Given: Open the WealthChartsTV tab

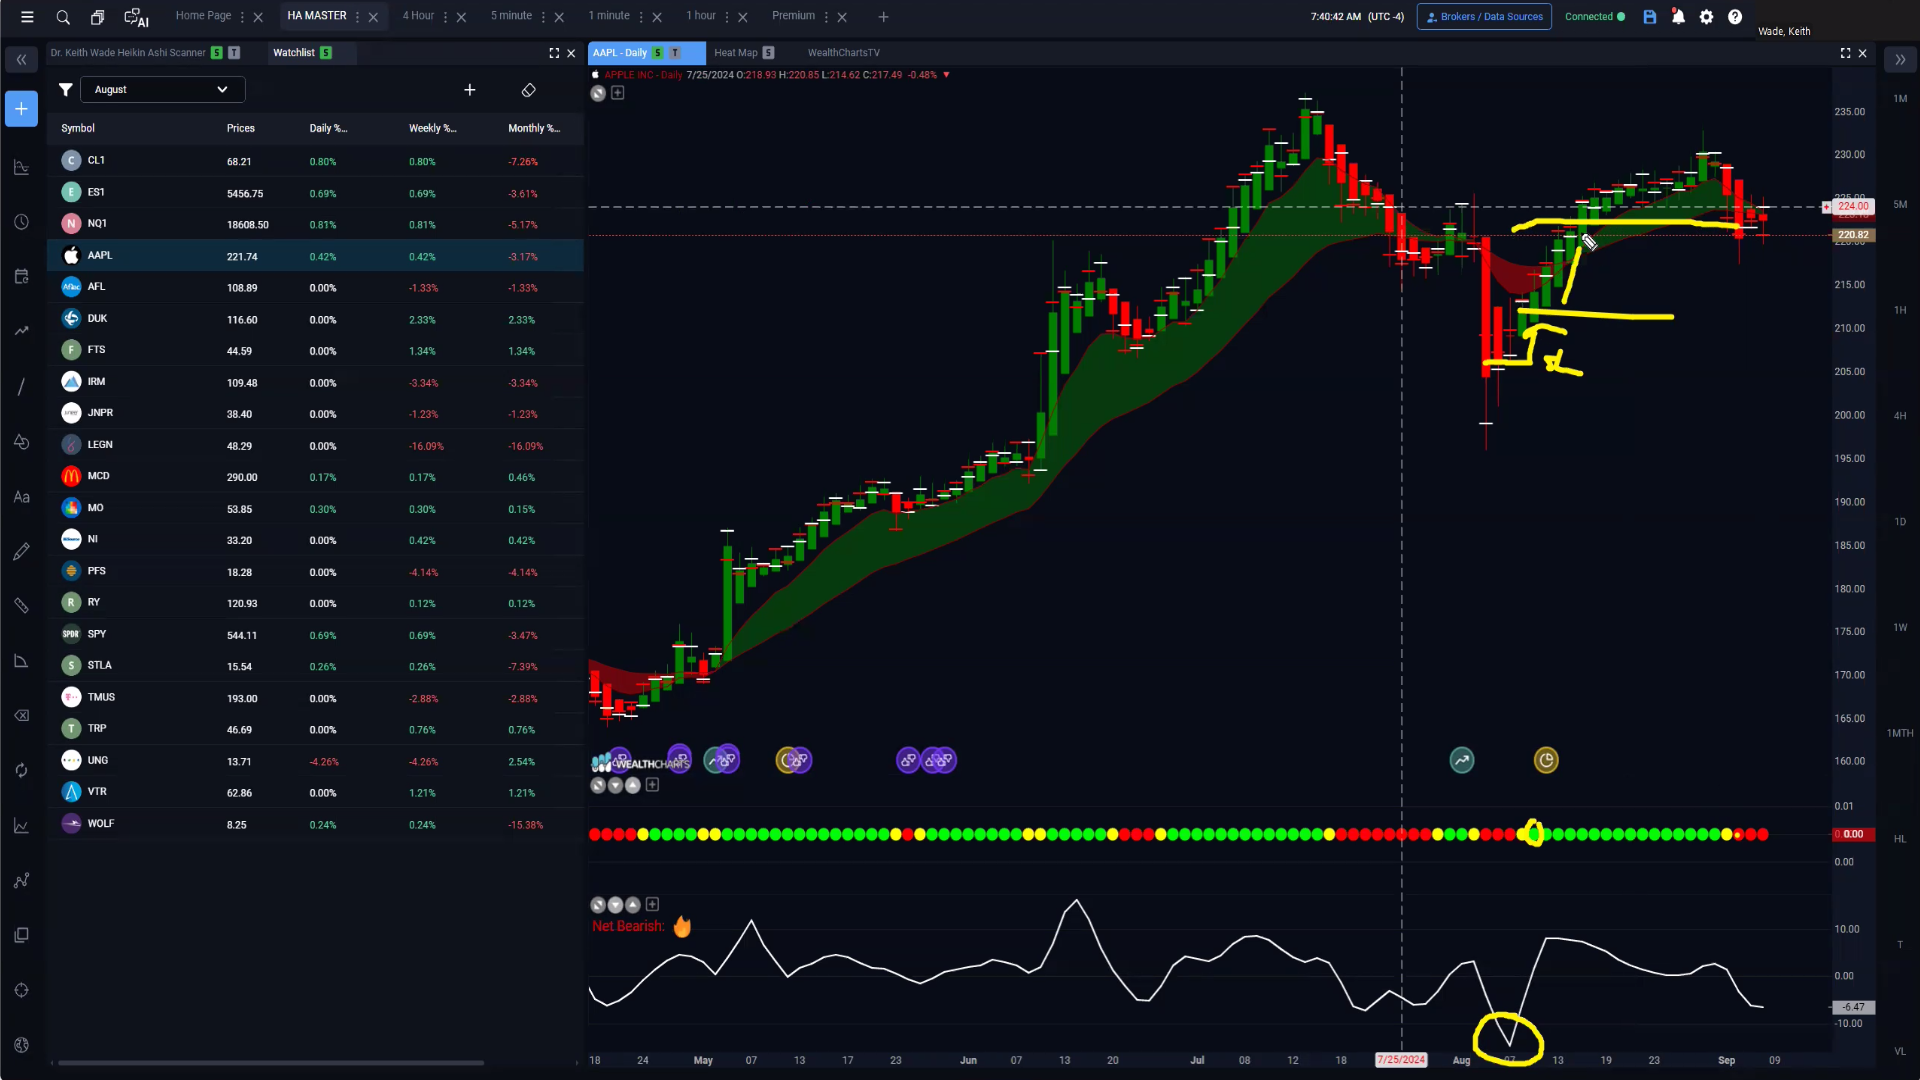Looking at the screenshot, I should click(x=844, y=53).
